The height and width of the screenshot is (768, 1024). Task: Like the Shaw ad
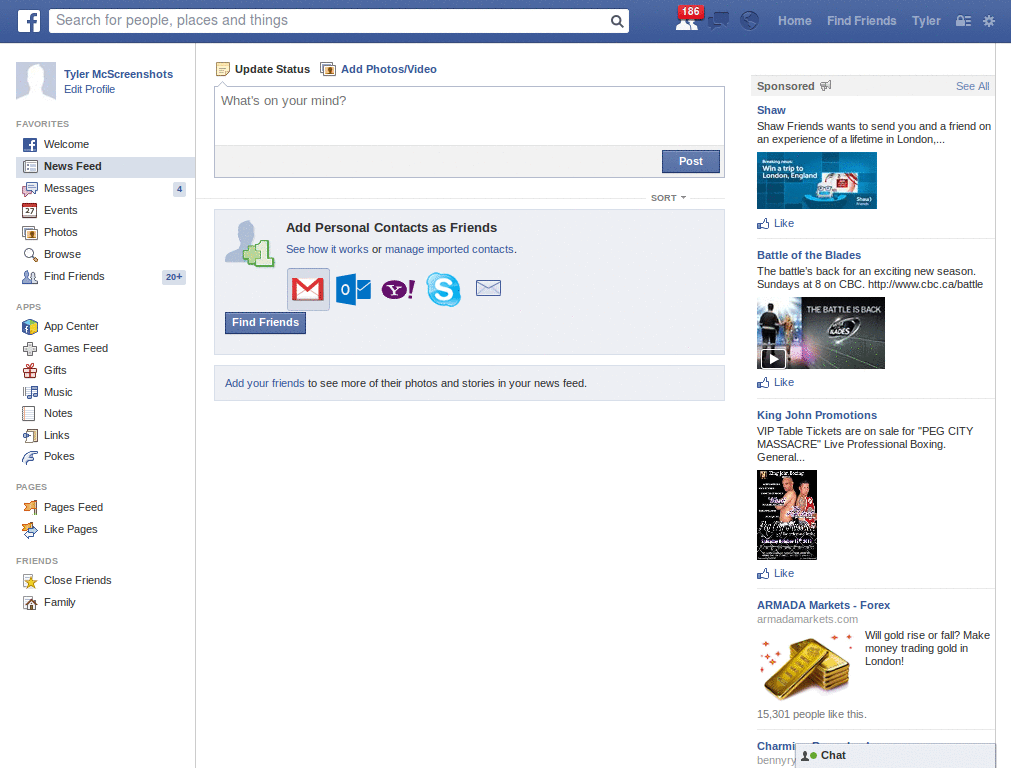(x=776, y=223)
